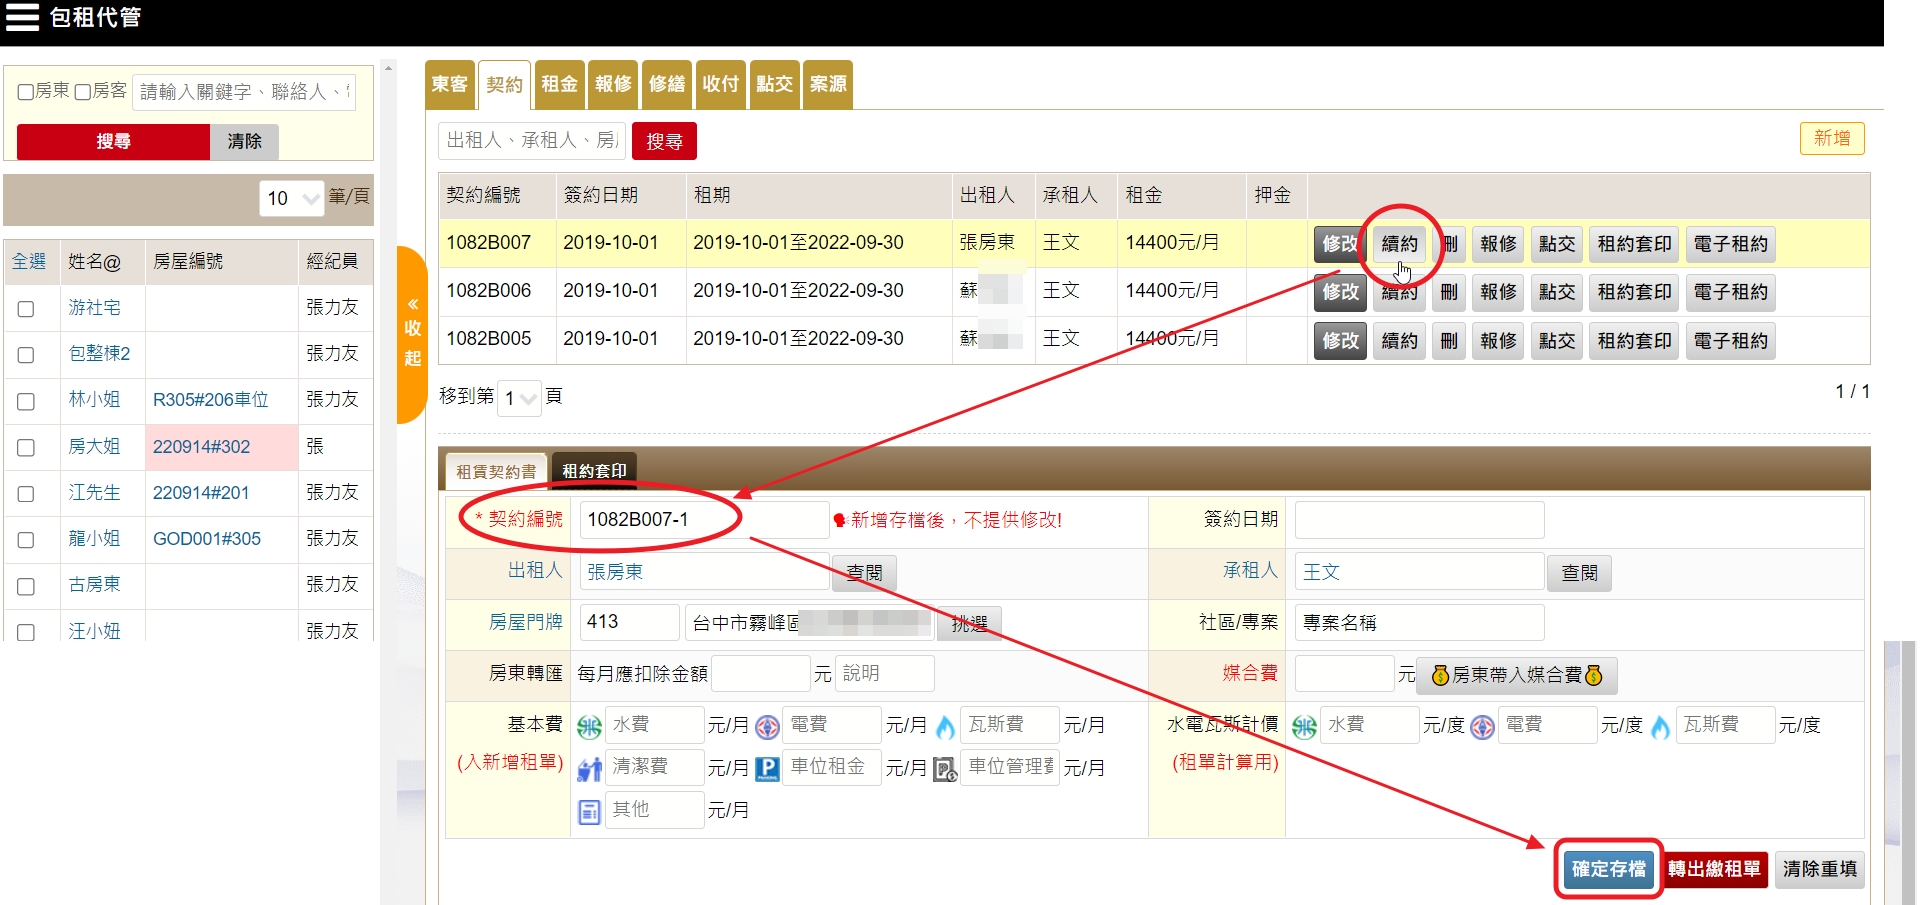Click 確定存檔 to save the contract
1920x905 pixels.
[1608, 869]
